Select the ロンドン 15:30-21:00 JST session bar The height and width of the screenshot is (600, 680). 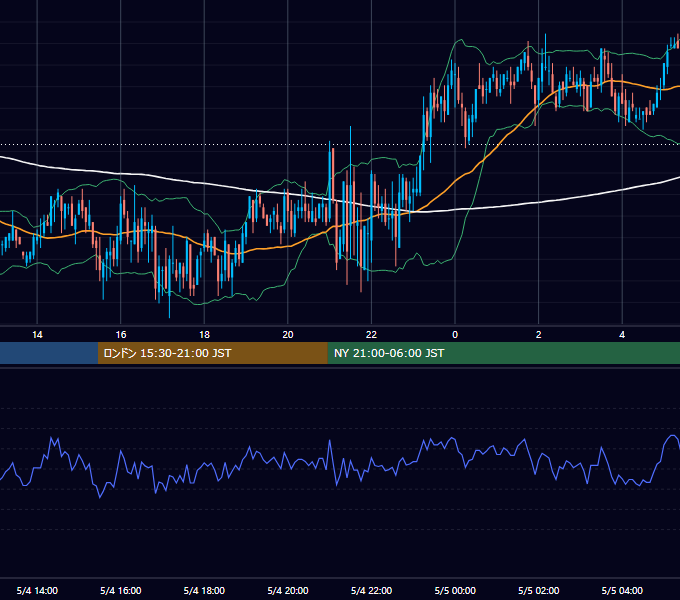point(212,353)
